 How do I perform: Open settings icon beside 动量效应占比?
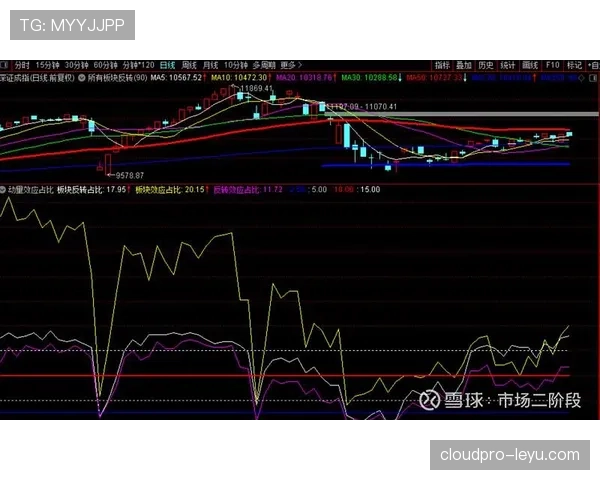(x=3, y=189)
